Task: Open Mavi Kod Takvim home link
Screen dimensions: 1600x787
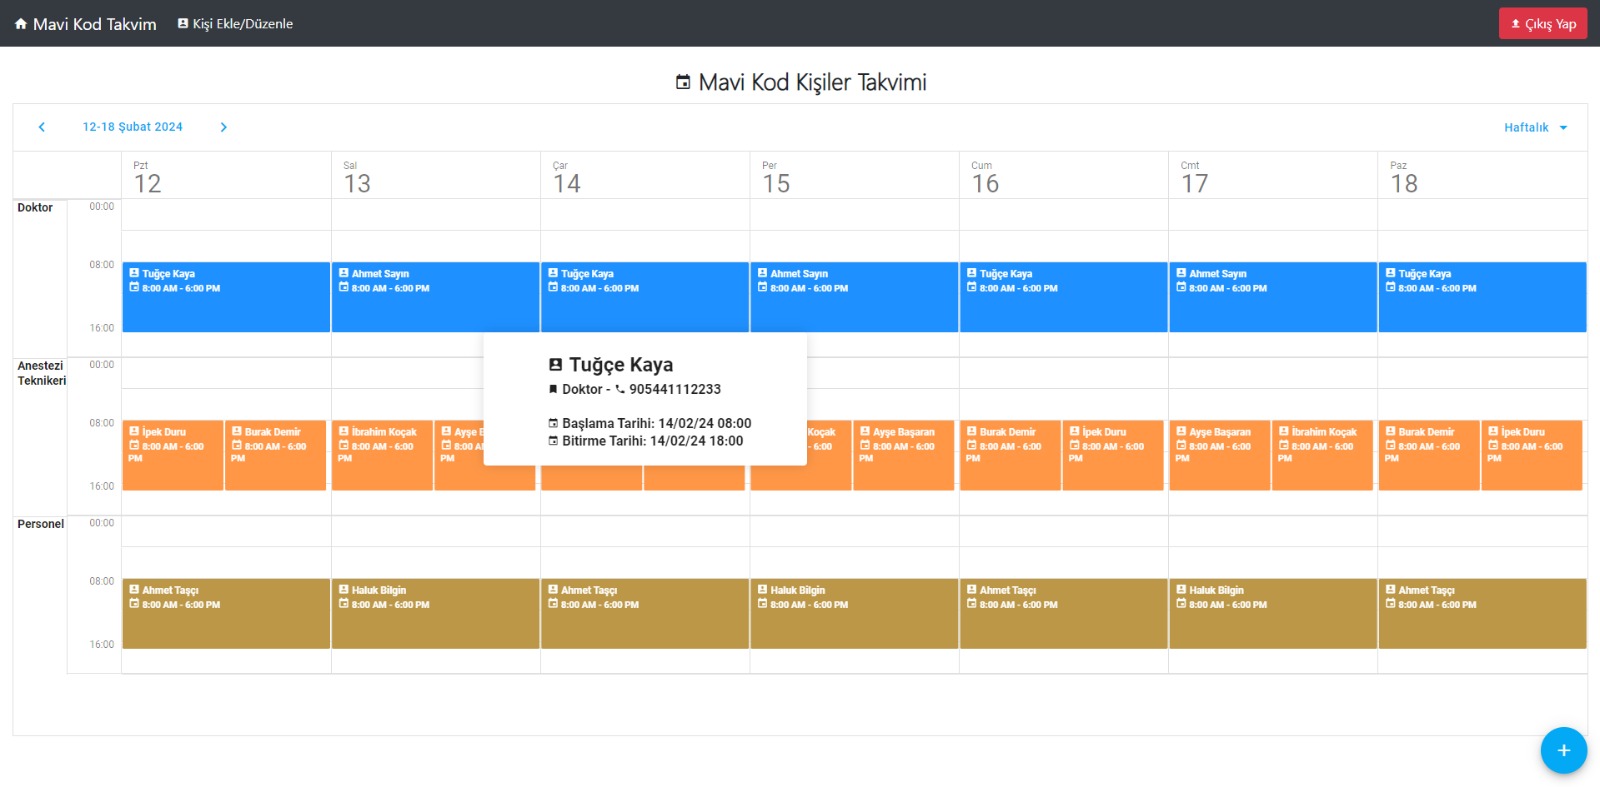Action: click(94, 24)
